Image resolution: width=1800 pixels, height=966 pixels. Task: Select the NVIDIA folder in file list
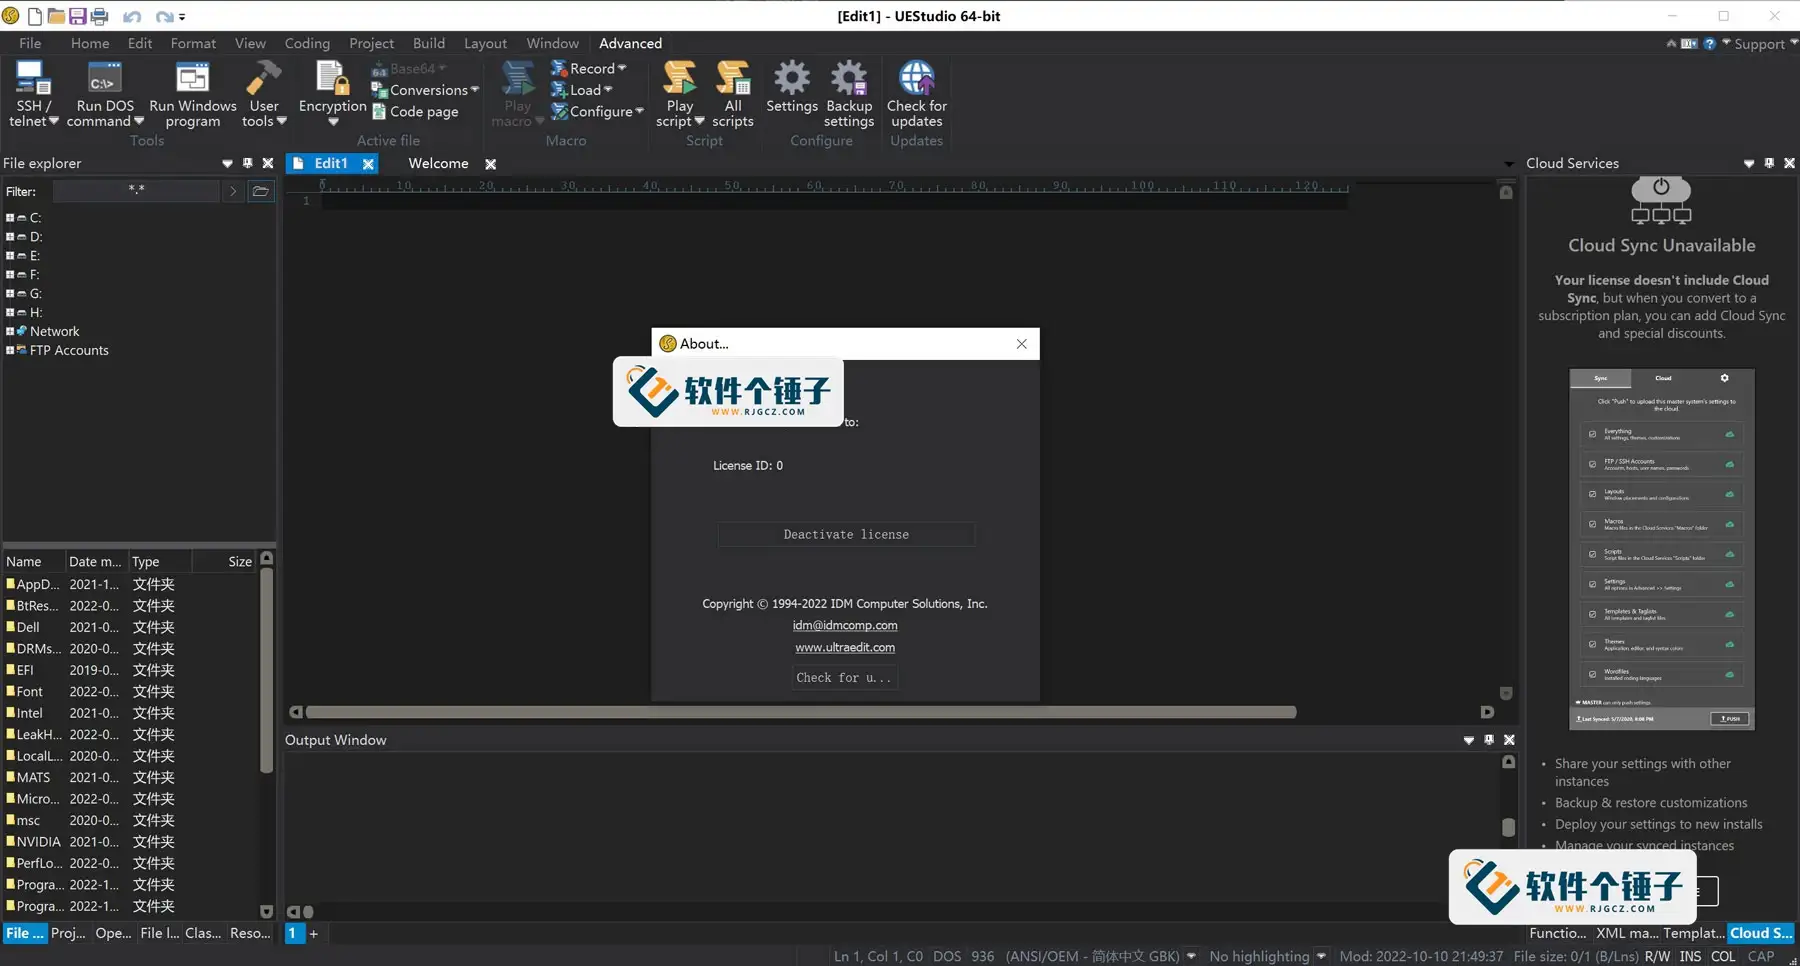pos(38,842)
